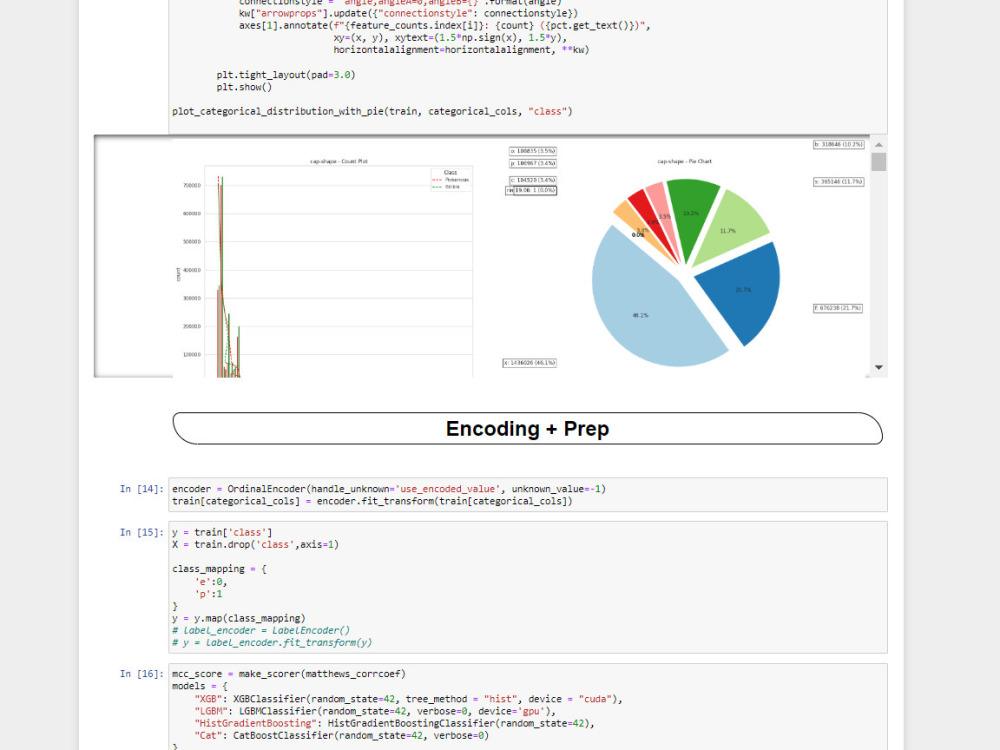
Task: Grab the output area scrollbar thumb
Action: tap(878, 161)
